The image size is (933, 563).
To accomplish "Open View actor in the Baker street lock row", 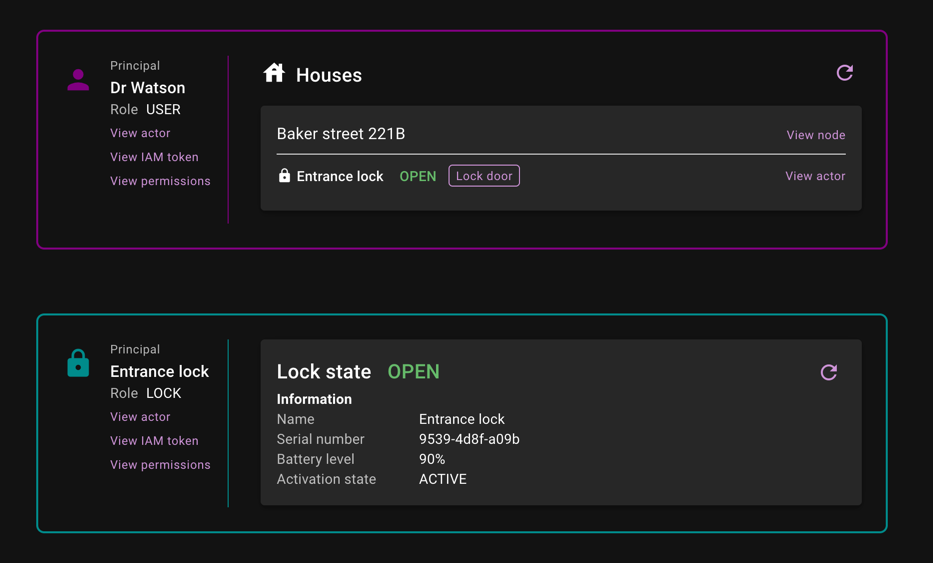I will click(x=815, y=176).
